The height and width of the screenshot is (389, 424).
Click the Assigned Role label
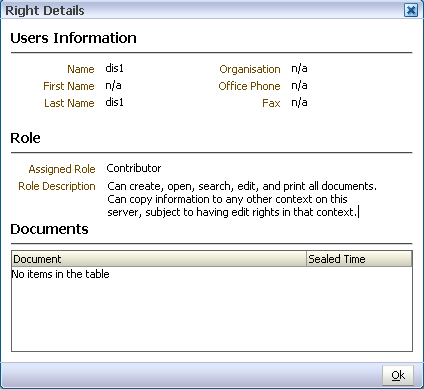click(x=62, y=169)
